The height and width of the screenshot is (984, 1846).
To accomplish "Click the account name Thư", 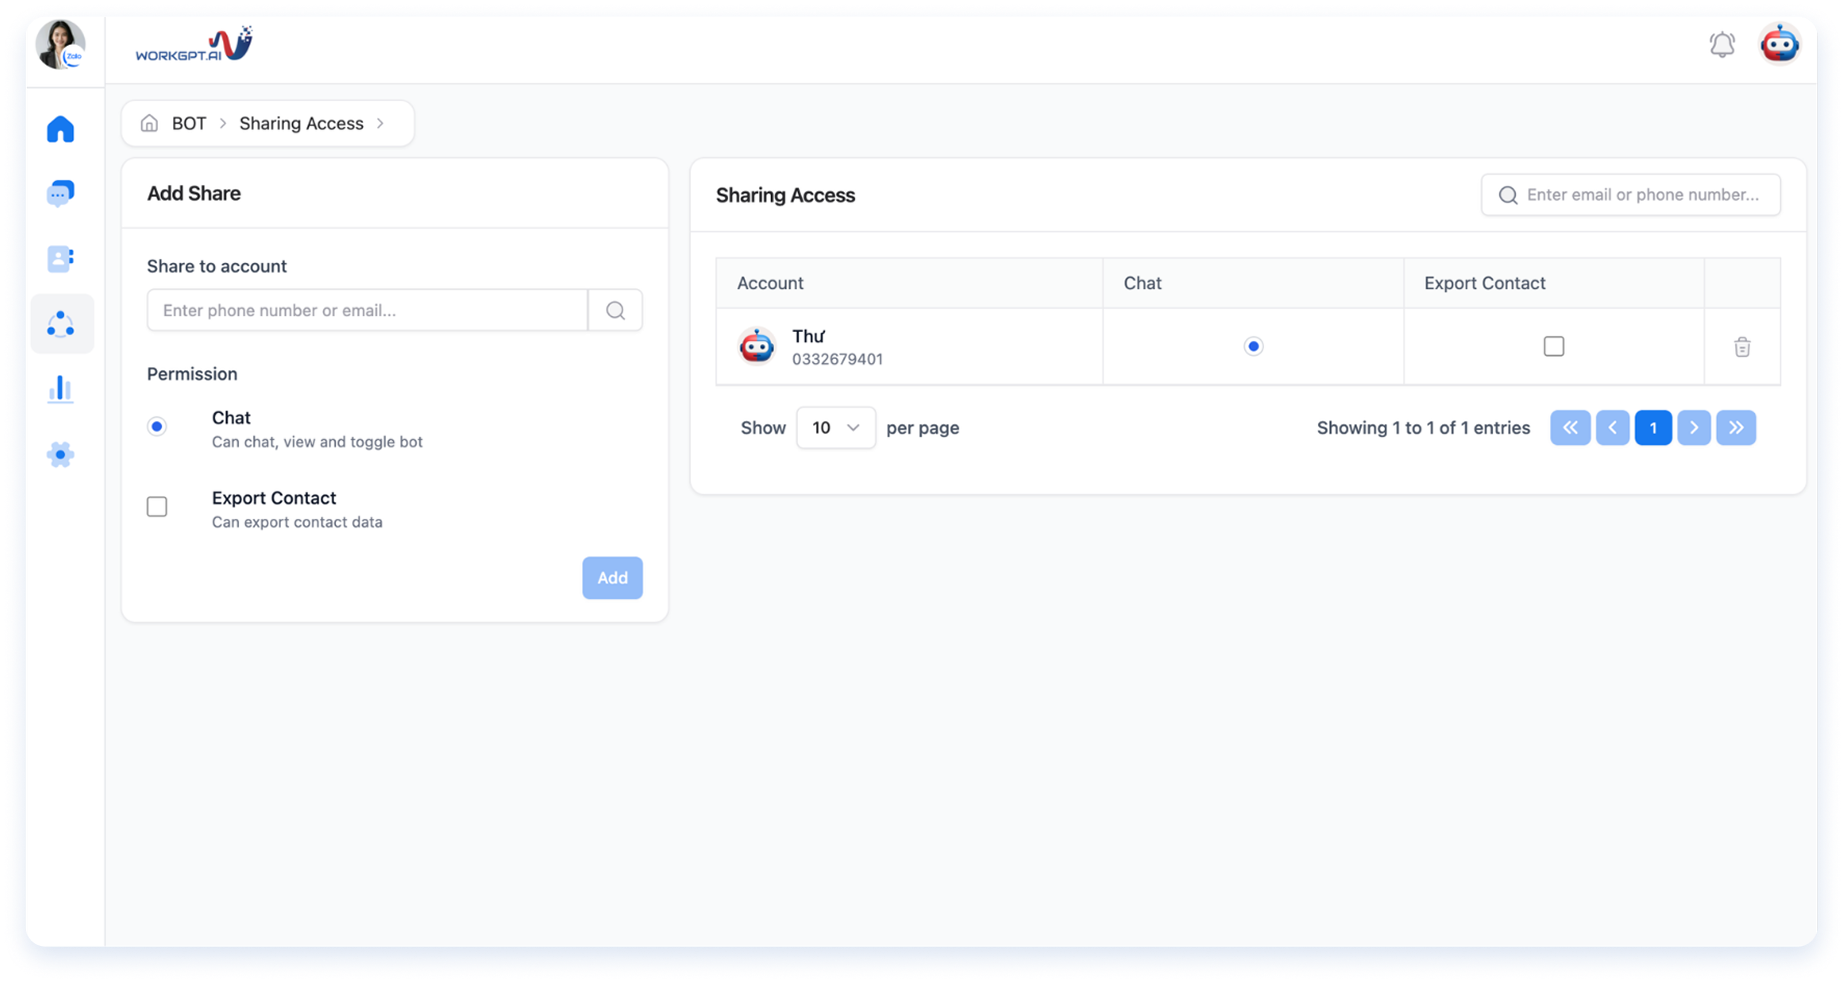I will click(809, 336).
